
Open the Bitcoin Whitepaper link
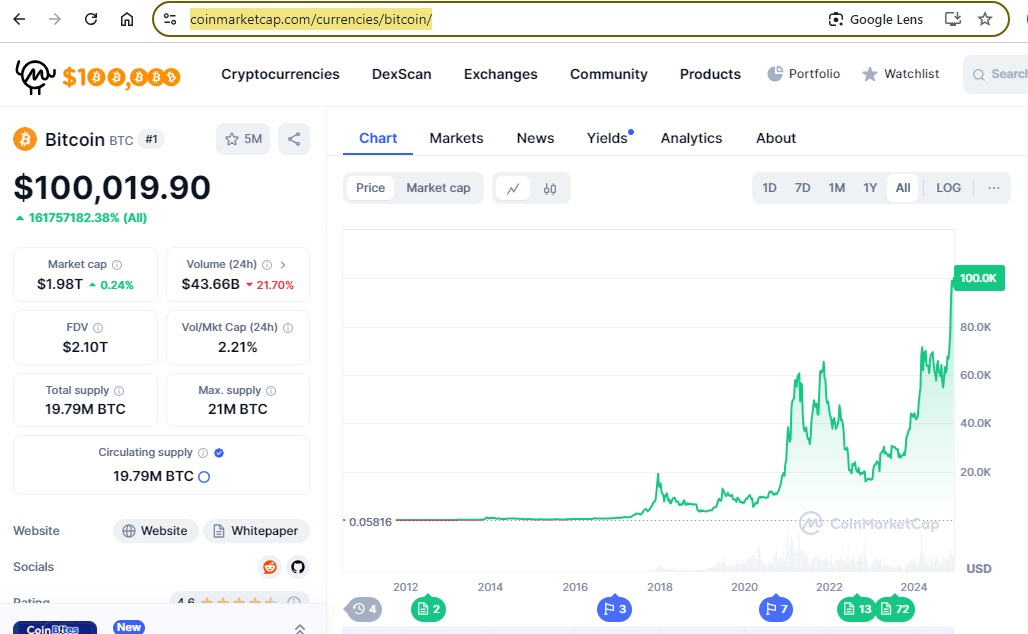[x=256, y=530]
